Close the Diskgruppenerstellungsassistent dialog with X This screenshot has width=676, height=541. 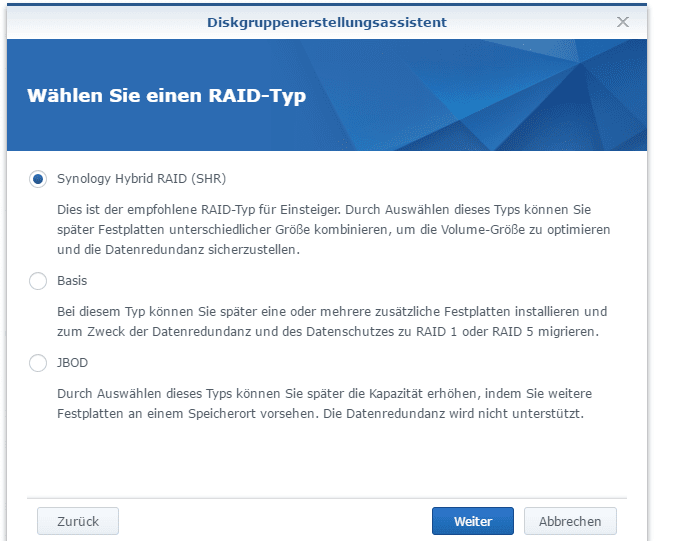tap(623, 22)
